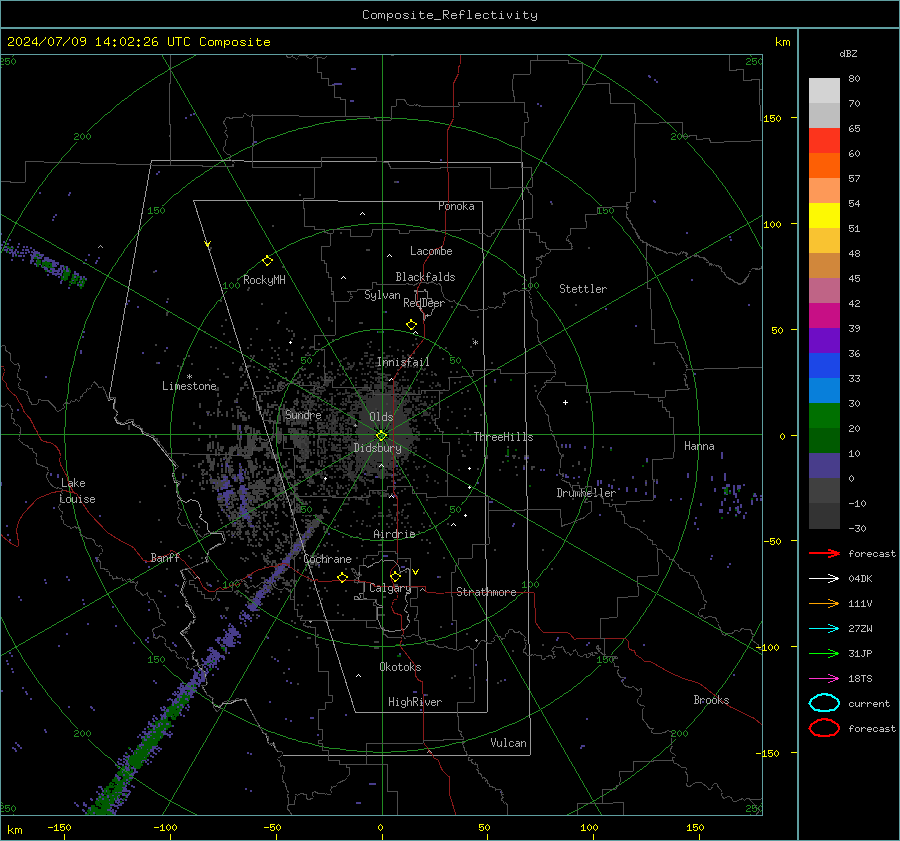
Task: Click the Airdrie city label
Action: [394, 534]
